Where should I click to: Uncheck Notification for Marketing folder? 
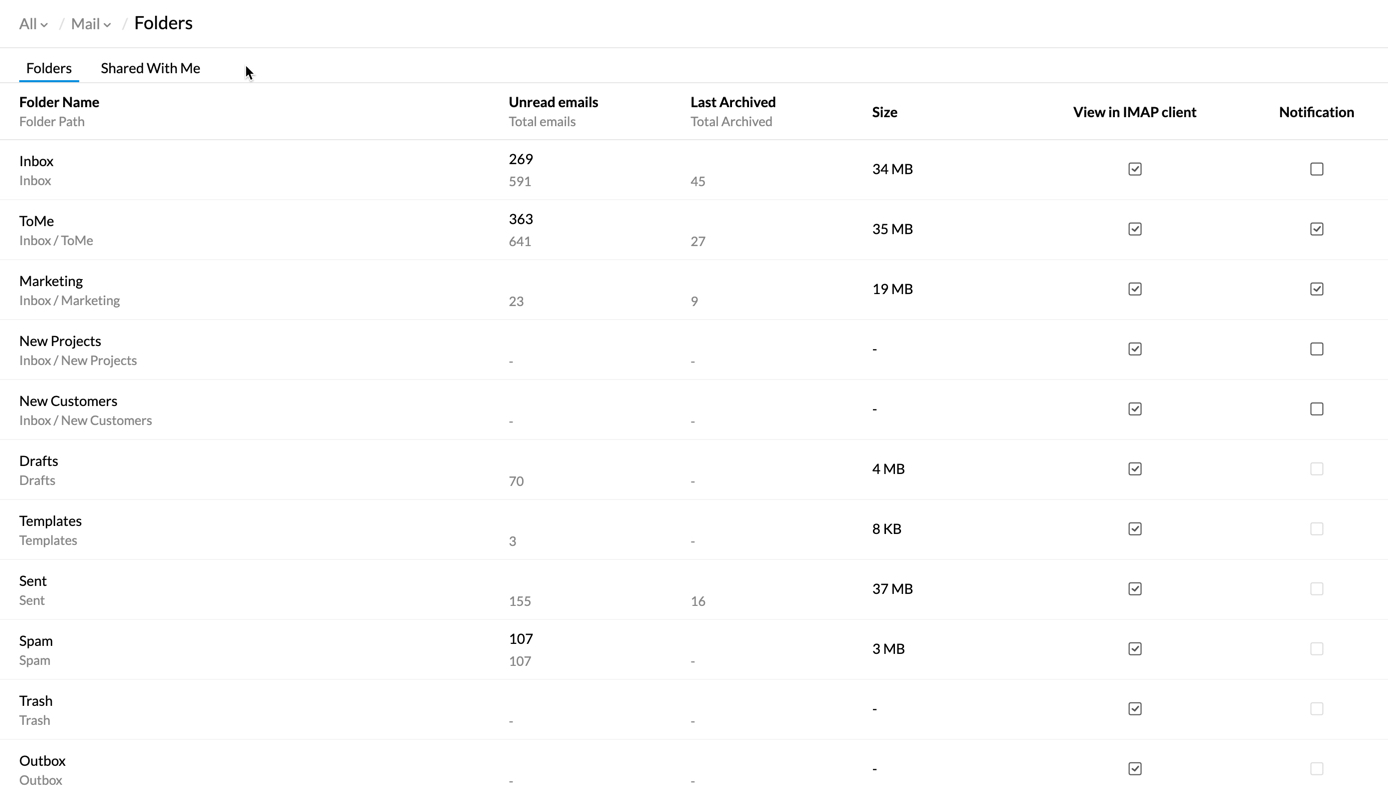(1316, 289)
